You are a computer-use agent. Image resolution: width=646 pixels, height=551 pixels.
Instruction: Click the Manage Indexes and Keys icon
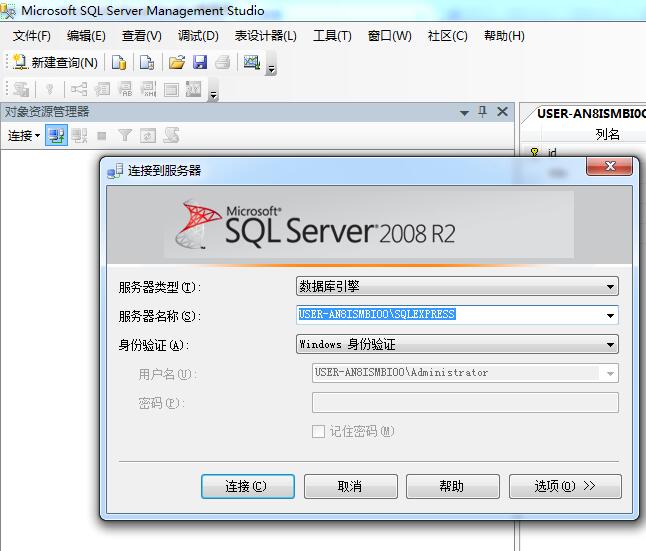click(x=103, y=89)
